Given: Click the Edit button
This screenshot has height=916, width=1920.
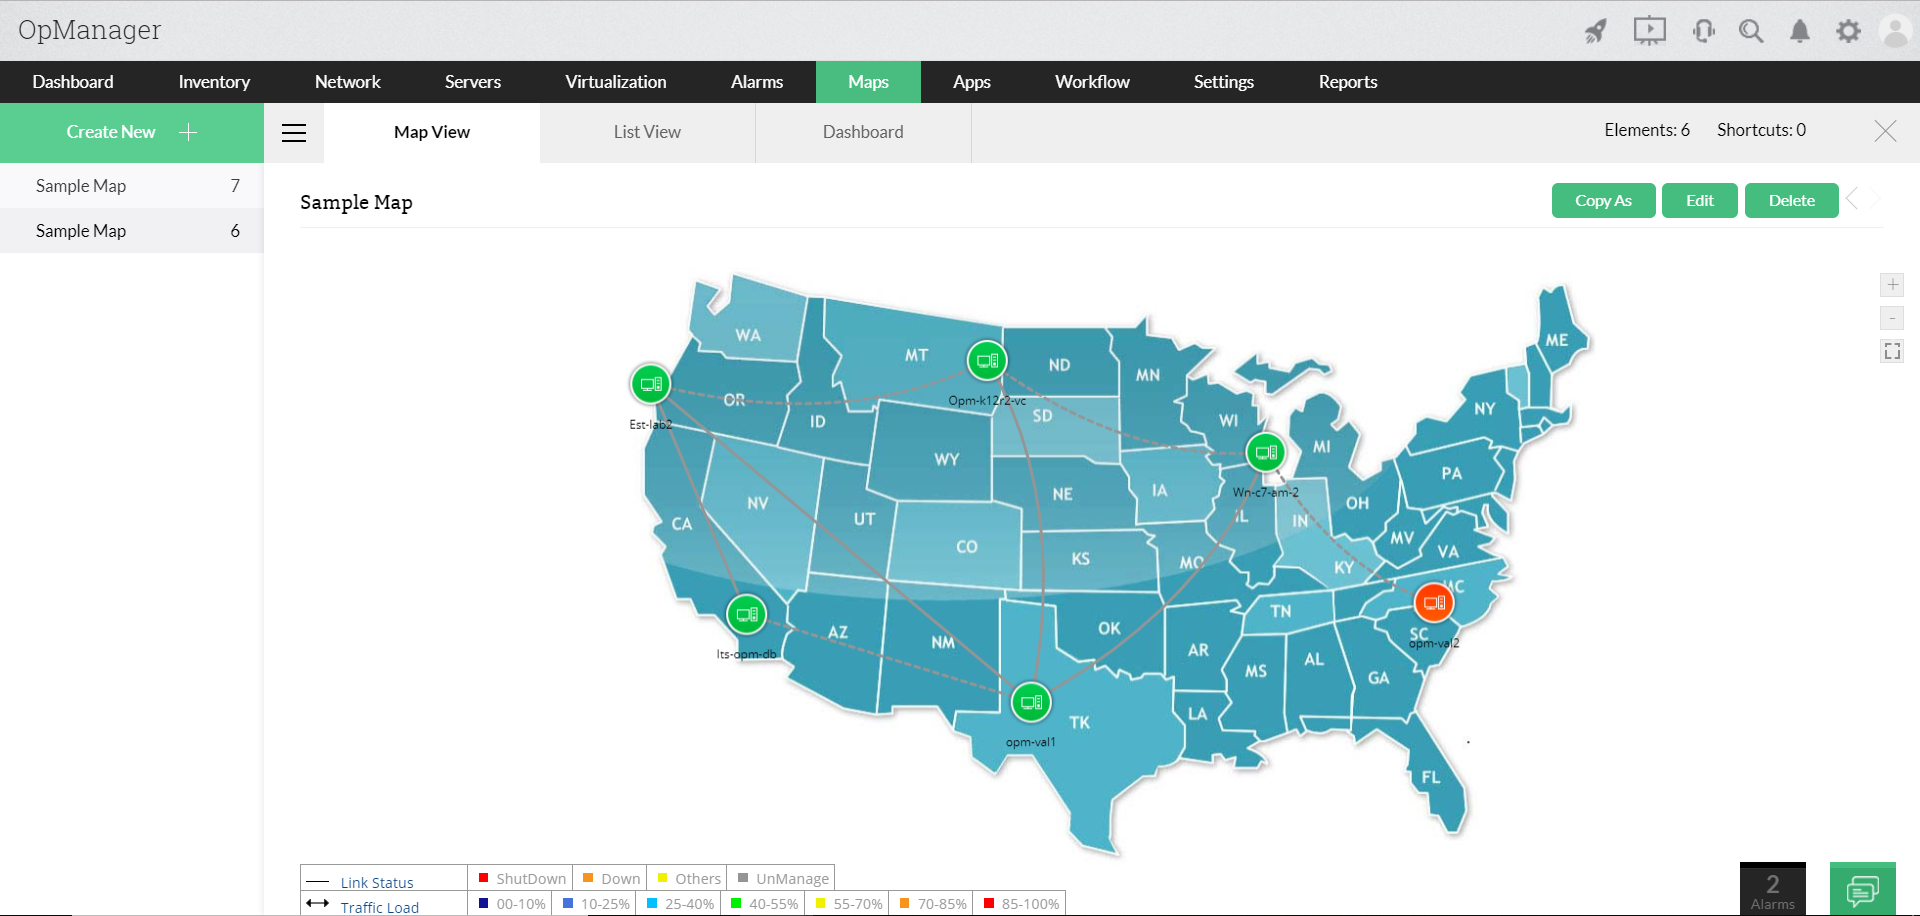Looking at the screenshot, I should pos(1700,200).
